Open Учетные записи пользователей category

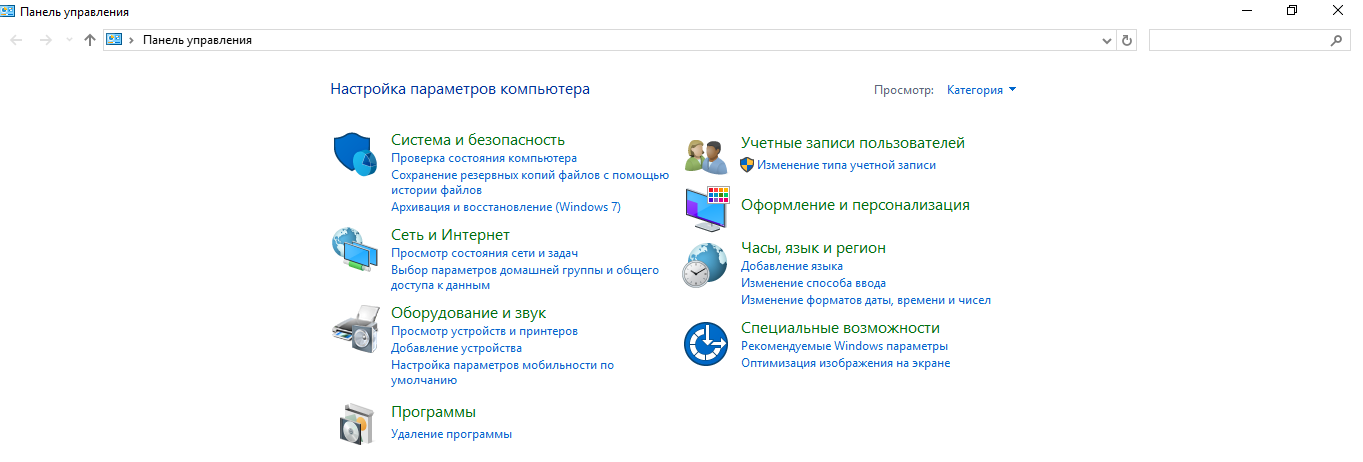853,143
